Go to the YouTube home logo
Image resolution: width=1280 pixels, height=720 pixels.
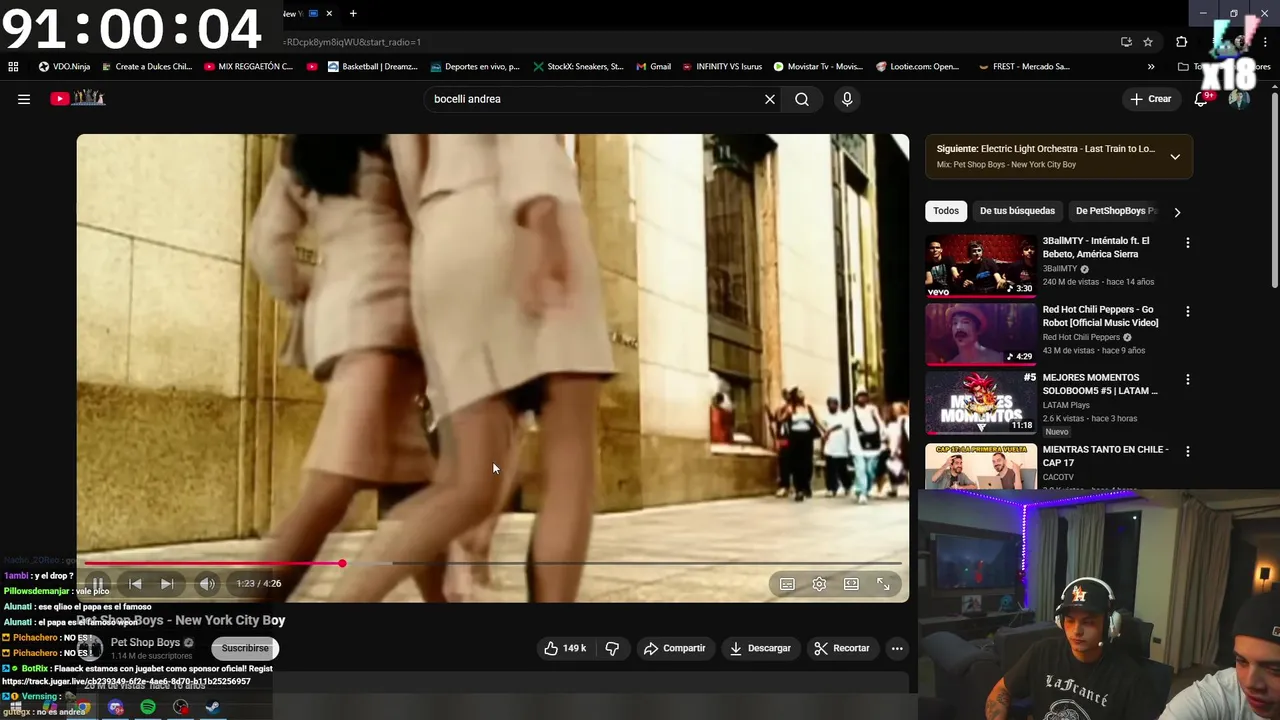[78, 98]
